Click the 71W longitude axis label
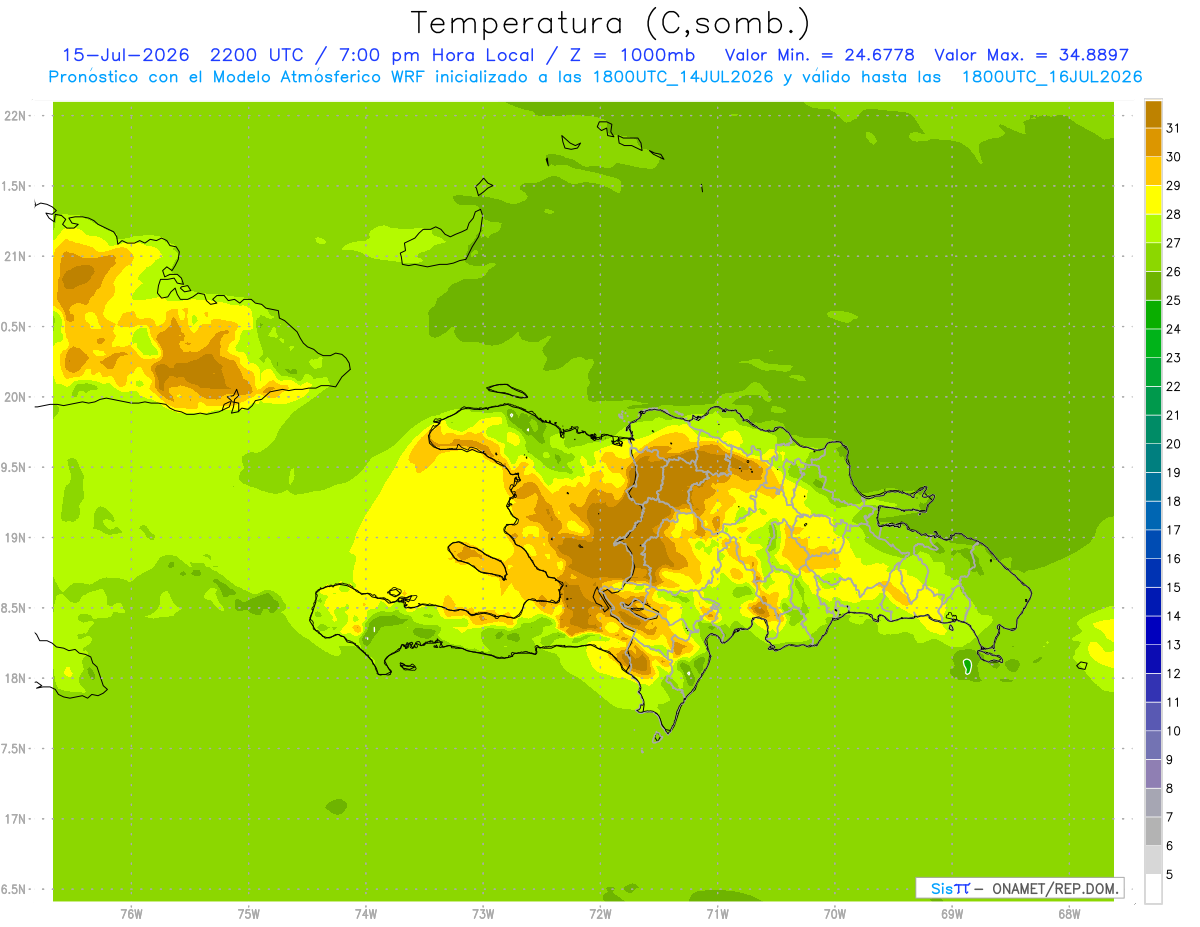The image size is (1200, 927). pyautogui.click(x=717, y=914)
